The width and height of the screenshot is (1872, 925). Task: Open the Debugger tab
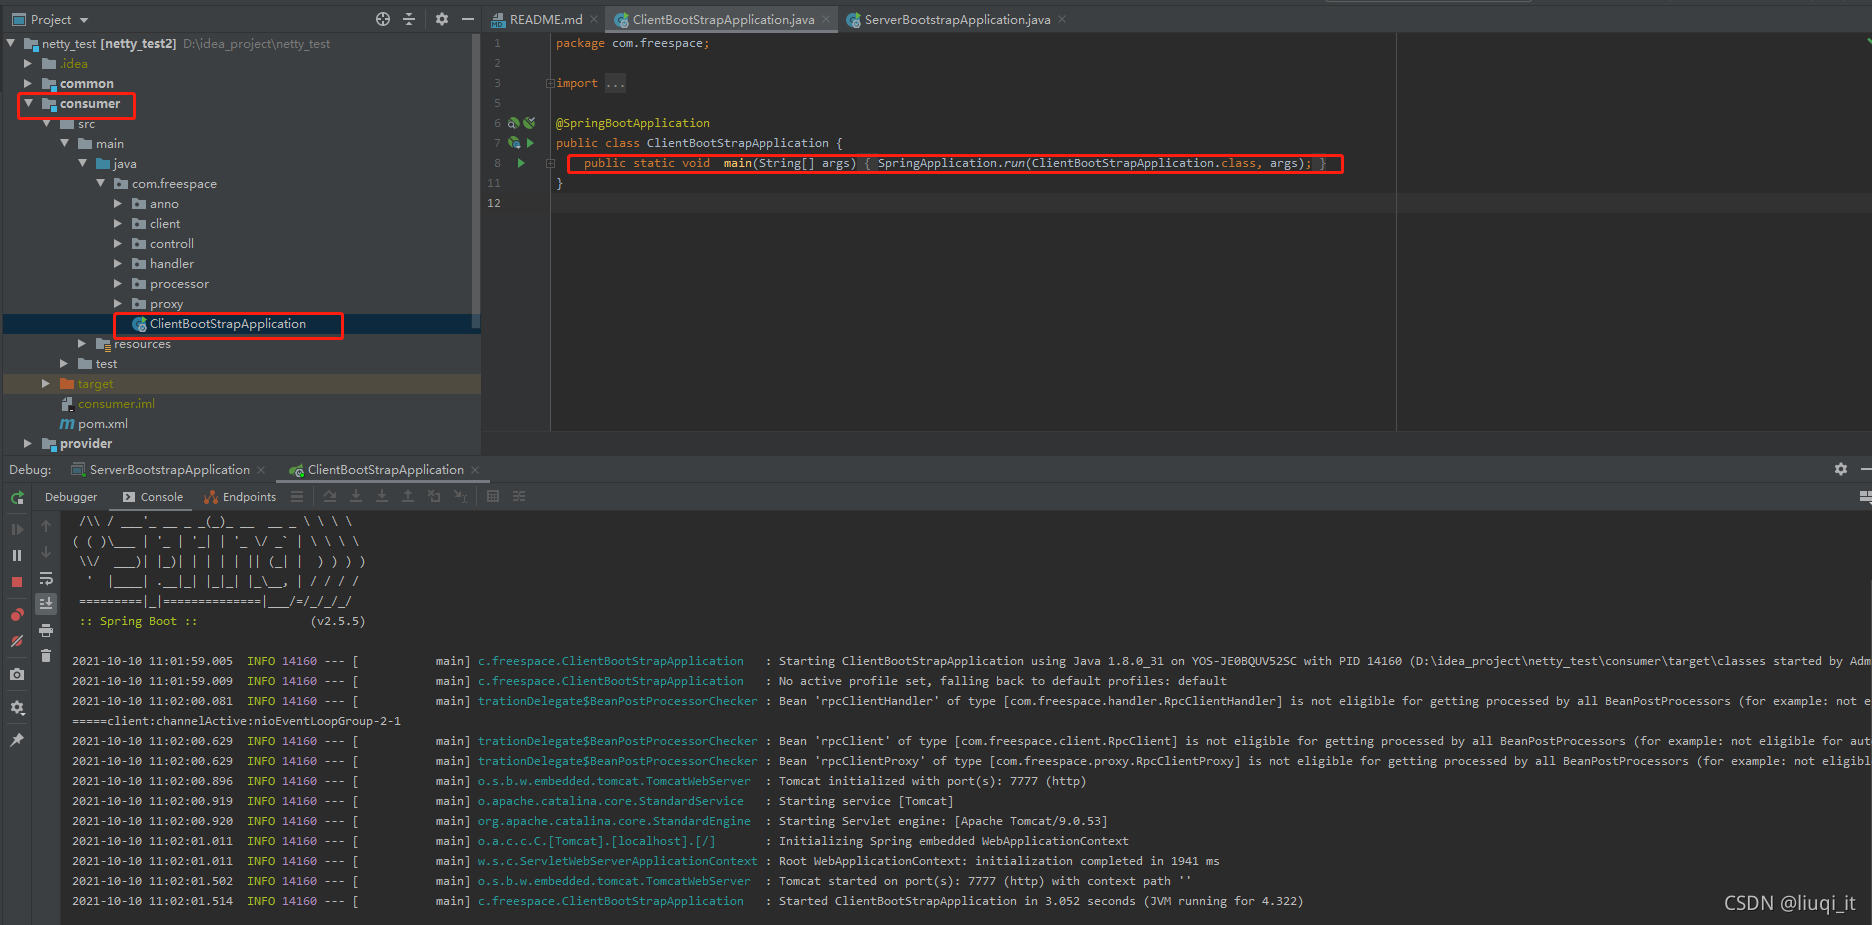click(71, 496)
